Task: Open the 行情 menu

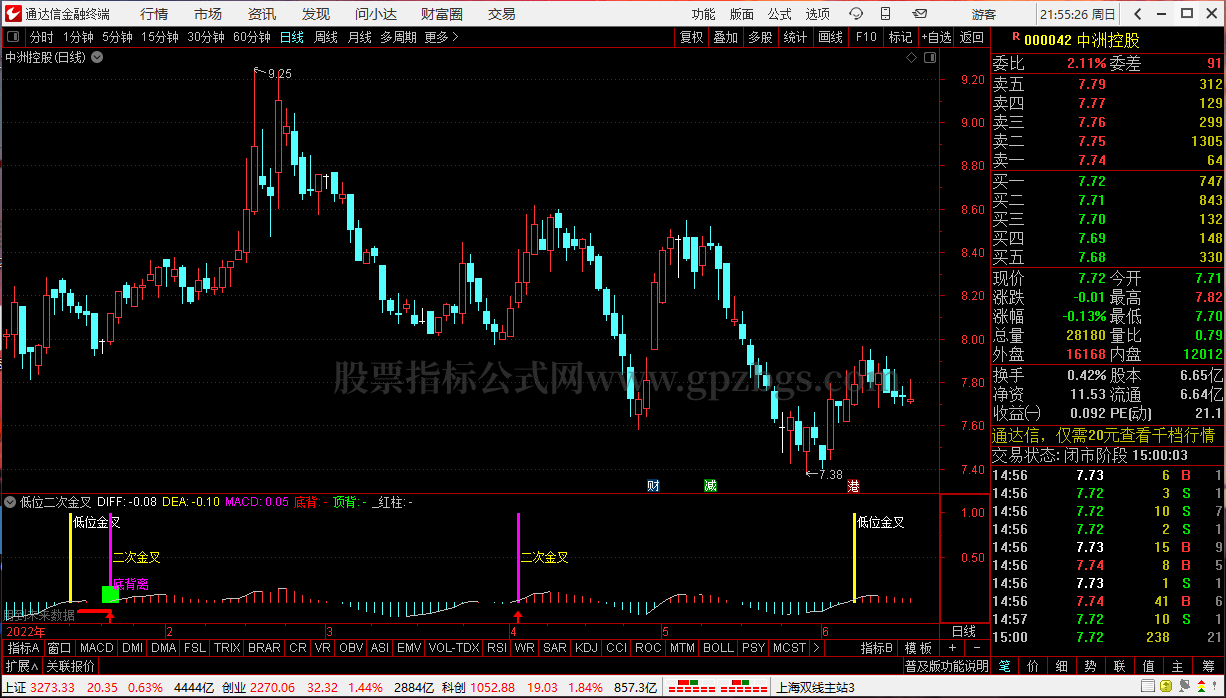Action: click(x=154, y=14)
